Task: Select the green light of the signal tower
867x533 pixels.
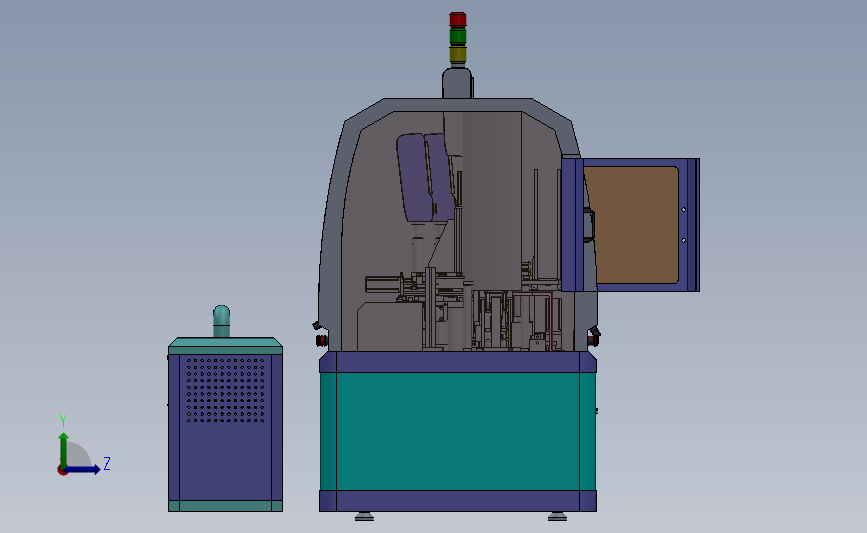Action: click(x=458, y=36)
